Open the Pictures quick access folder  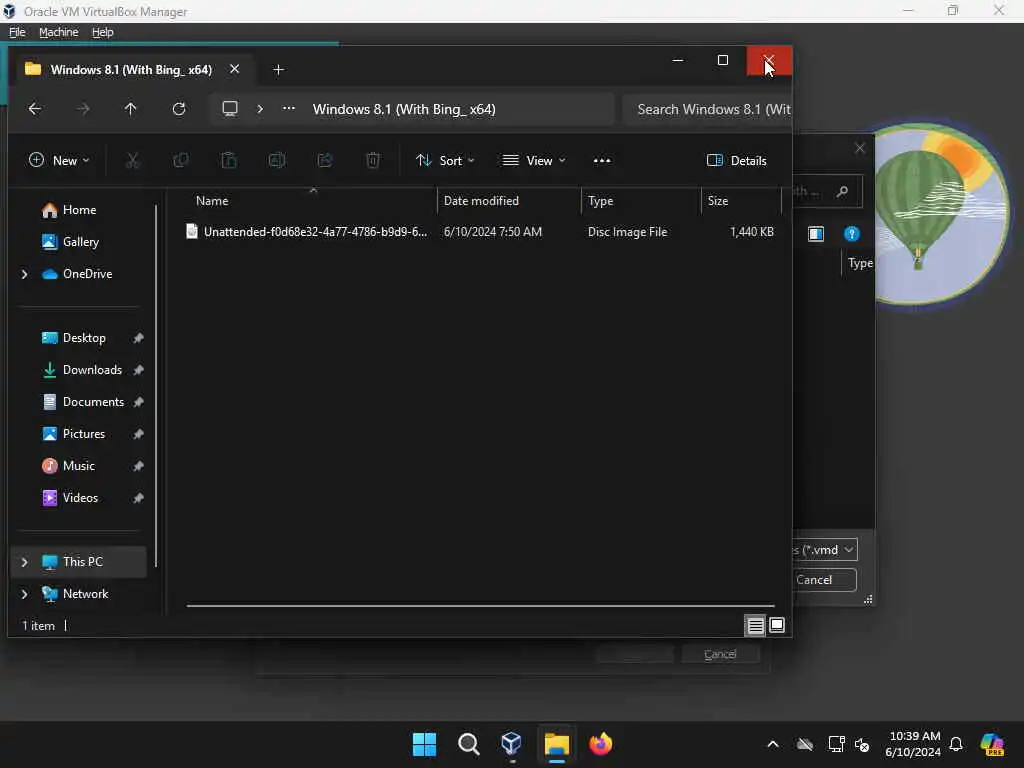(x=84, y=434)
